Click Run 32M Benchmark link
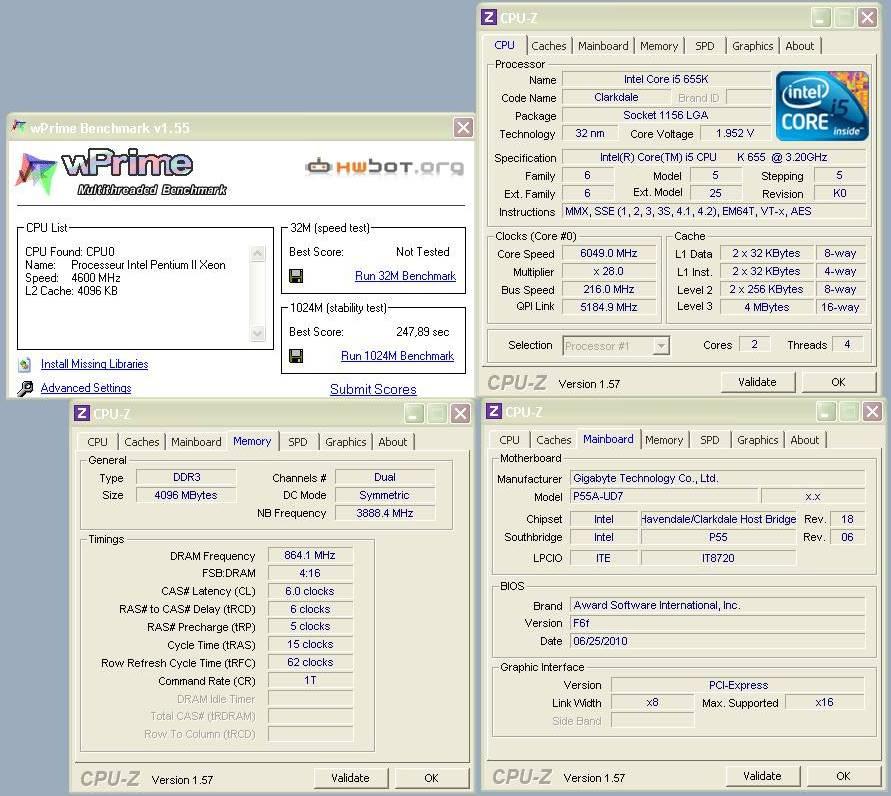This screenshot has height=796, width=891. pyautogui.click(x=405, y=276)
